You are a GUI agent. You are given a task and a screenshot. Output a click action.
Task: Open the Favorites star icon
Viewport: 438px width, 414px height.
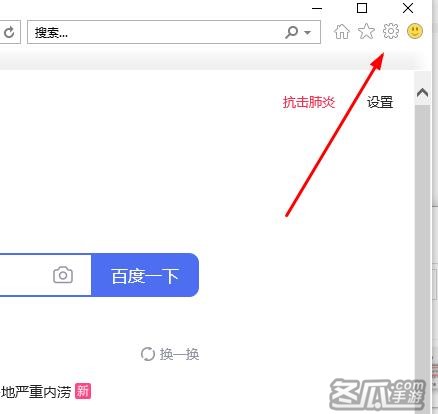pos(366,32)
